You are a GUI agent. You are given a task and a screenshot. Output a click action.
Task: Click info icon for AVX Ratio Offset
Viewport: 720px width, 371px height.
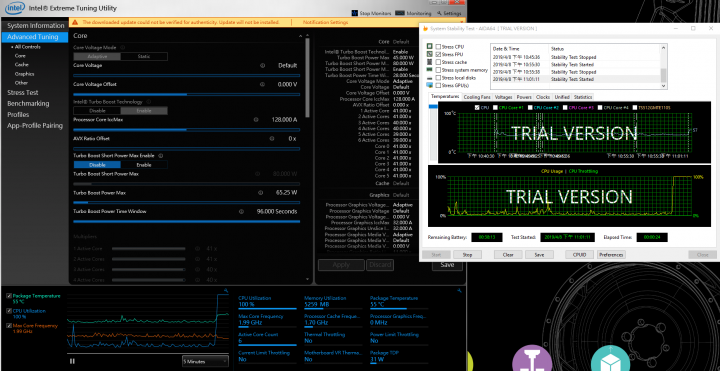pos(272,138)
